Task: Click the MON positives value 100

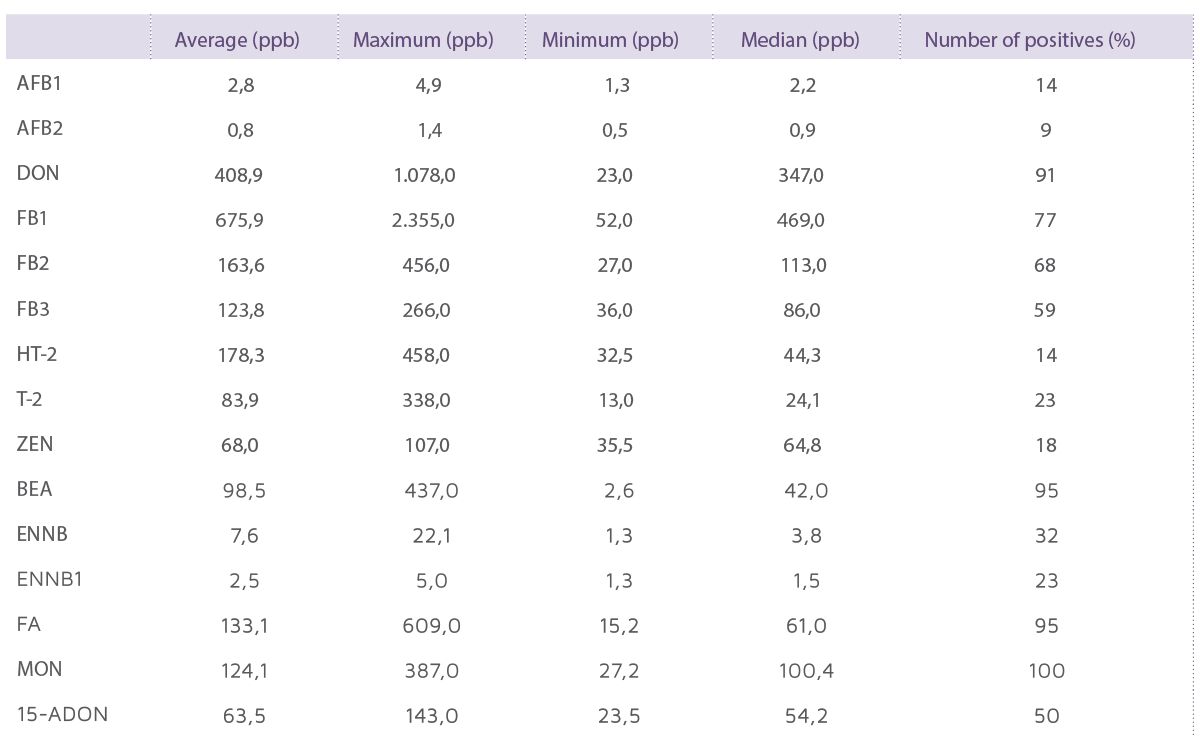Action: point(1046,671)
